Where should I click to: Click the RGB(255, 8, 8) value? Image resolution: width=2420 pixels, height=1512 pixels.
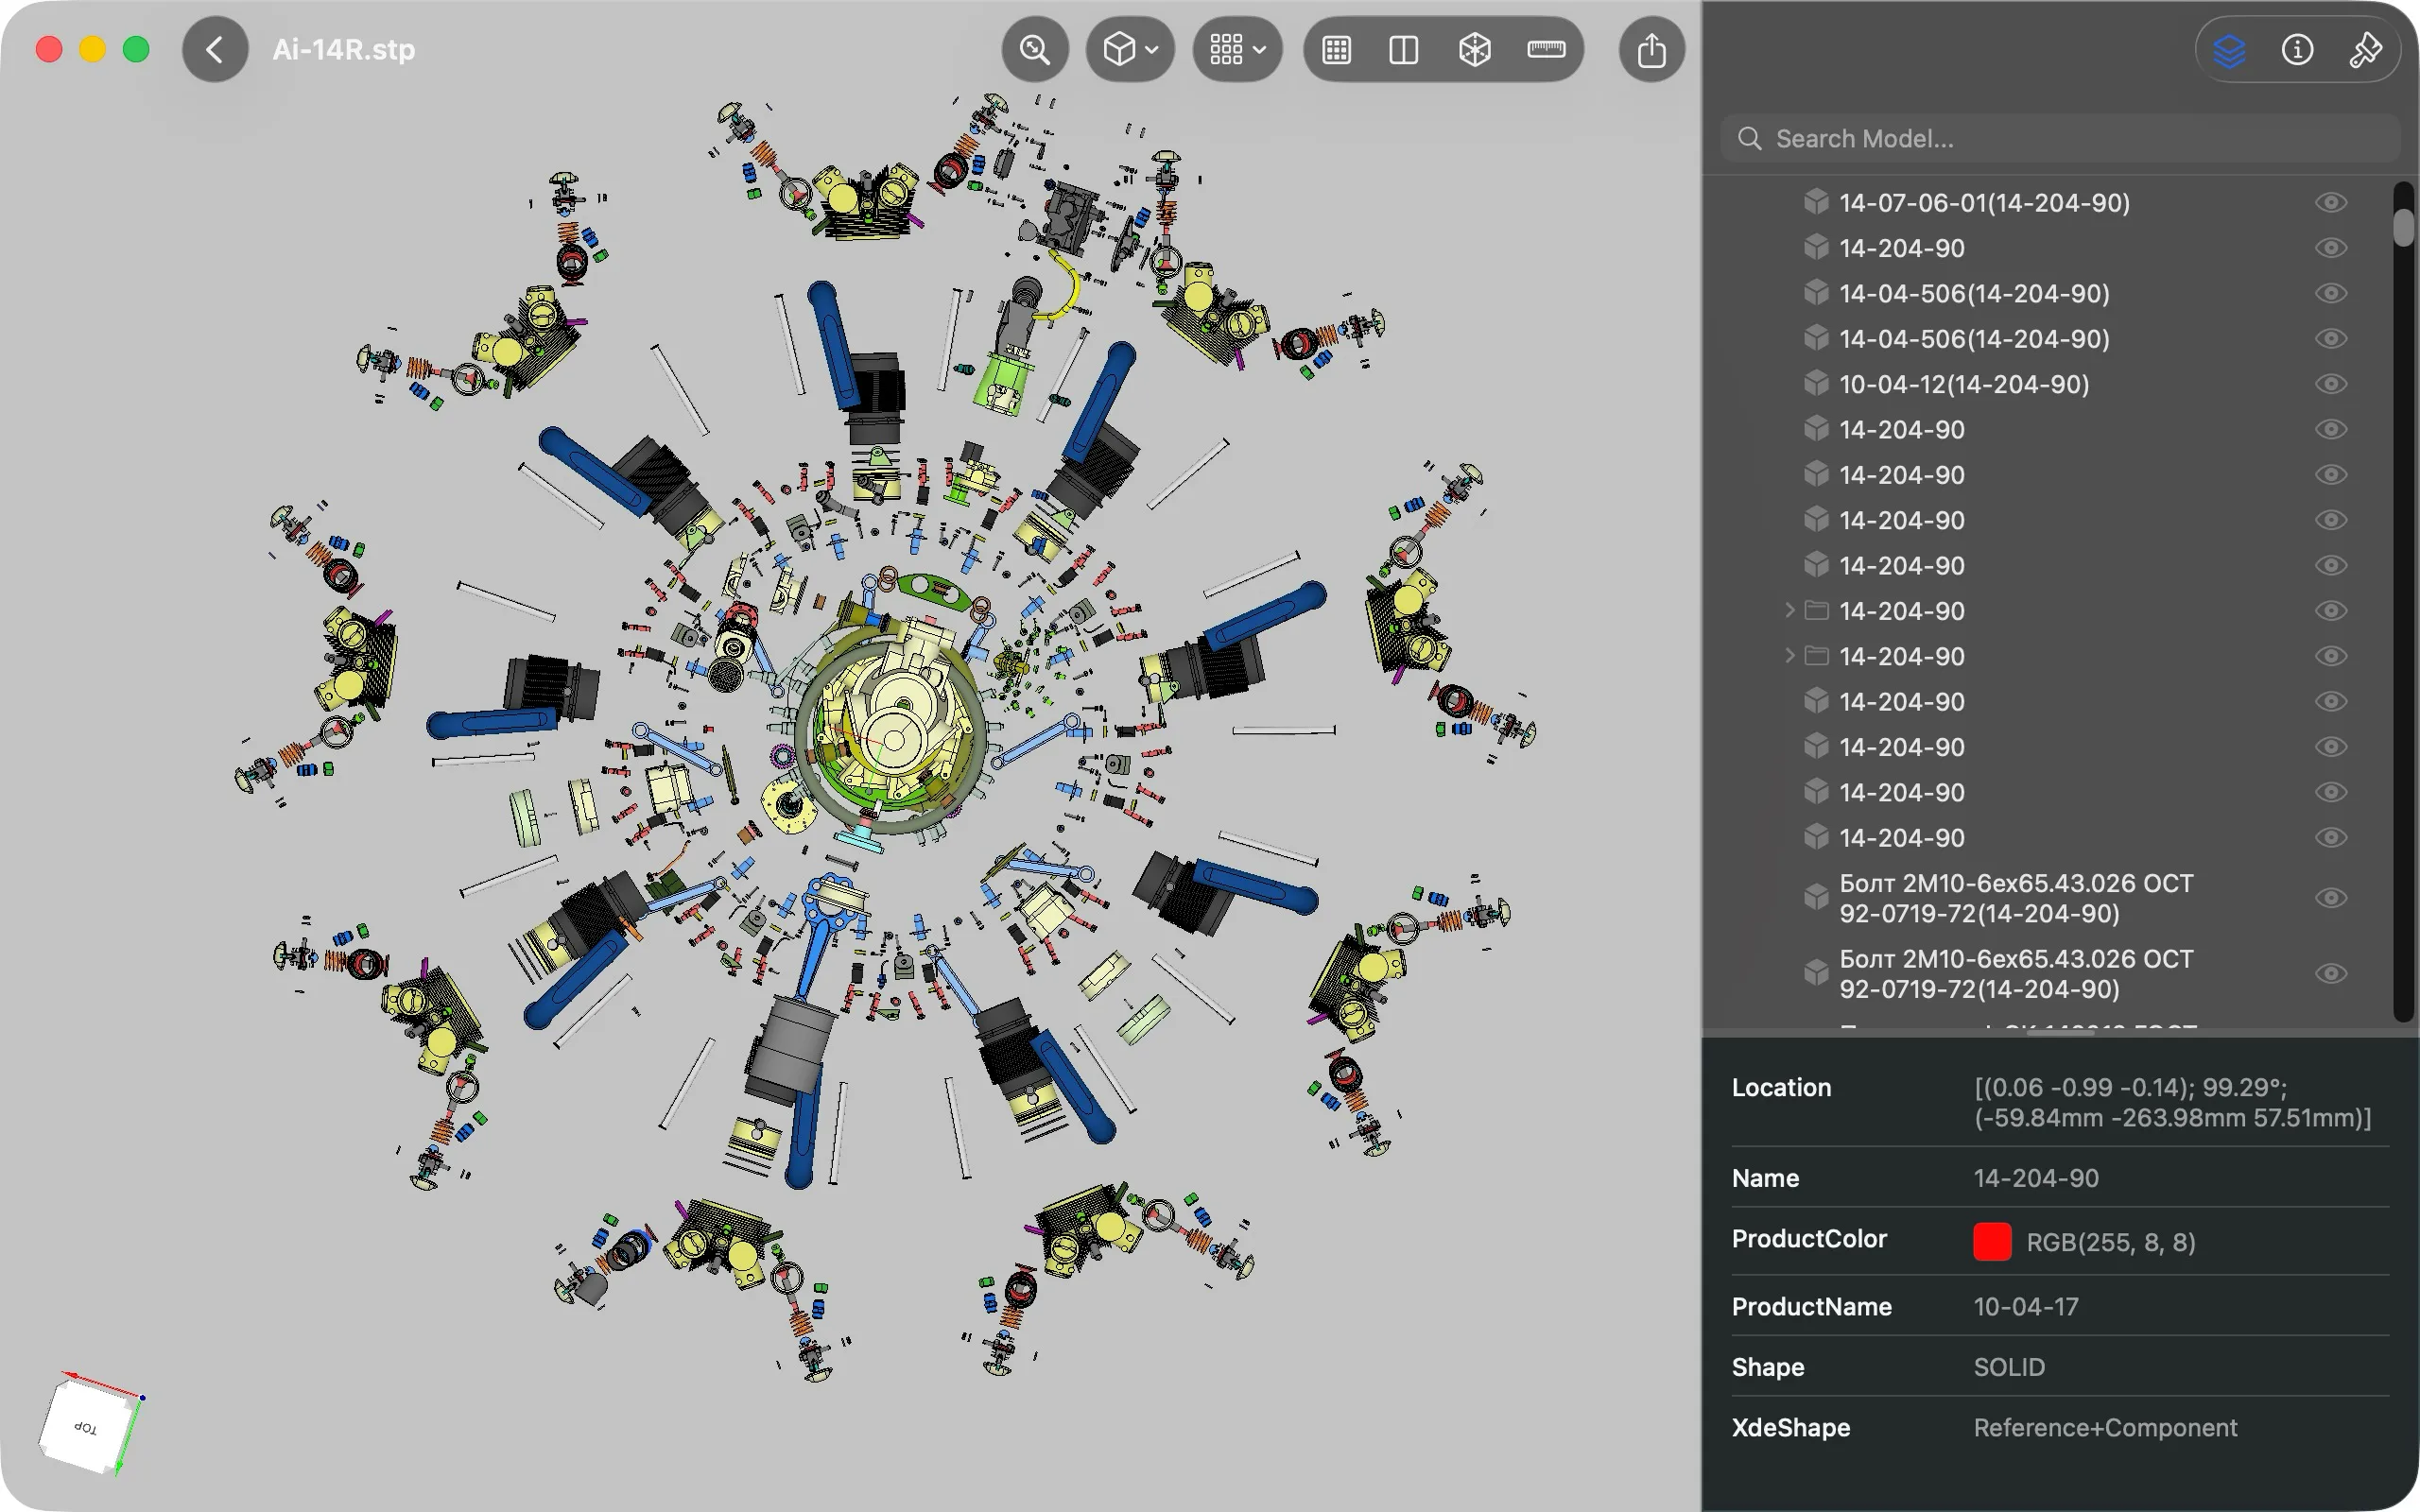click(2110, 1242)
